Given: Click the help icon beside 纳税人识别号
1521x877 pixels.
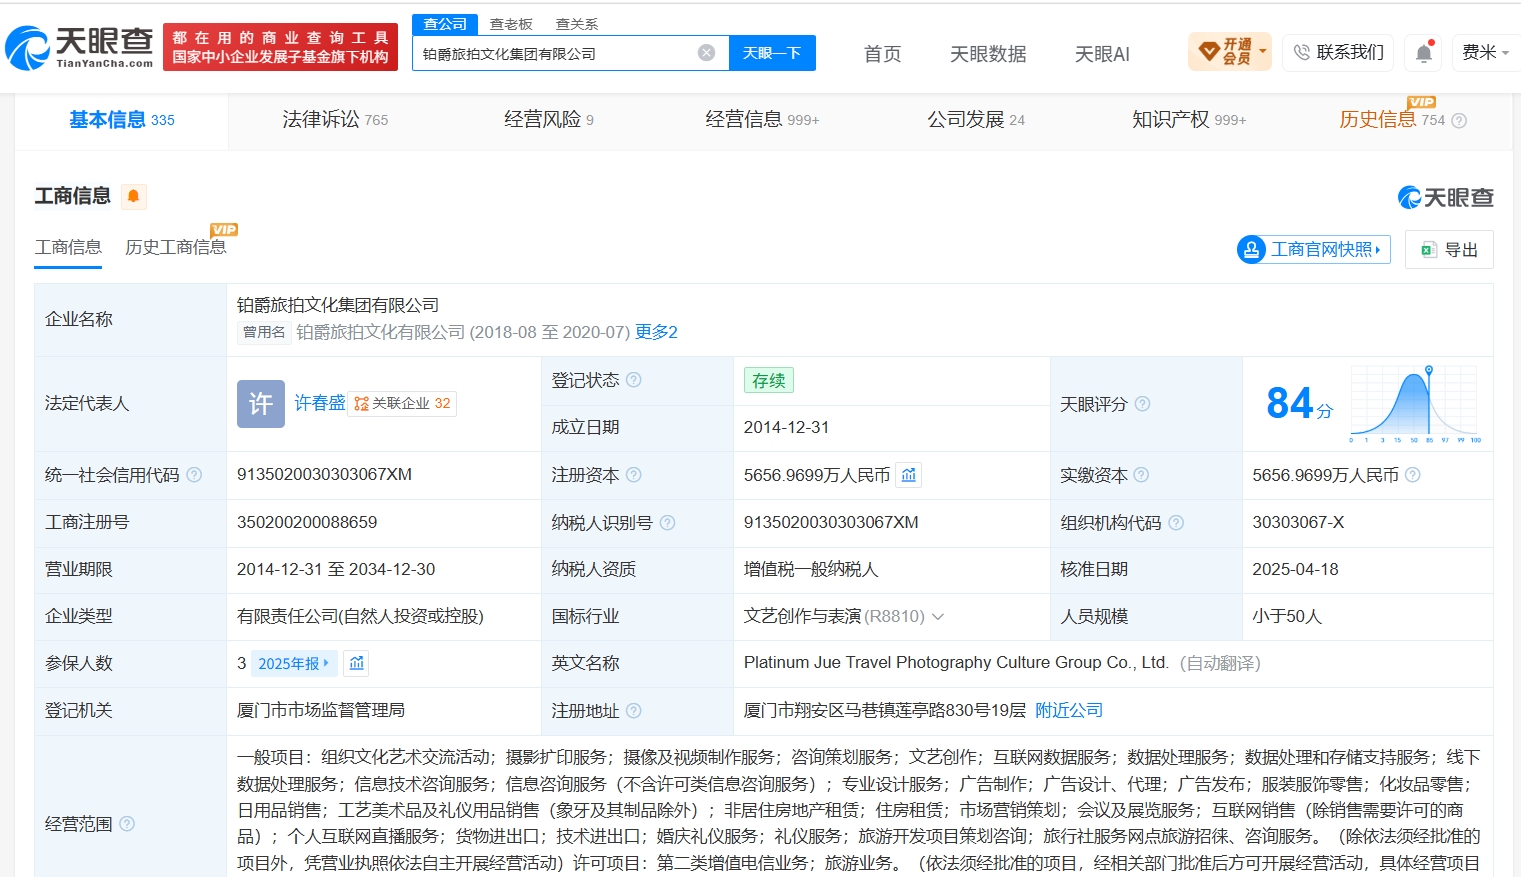Looking at the screenshot, I should (x=667, y=523).
